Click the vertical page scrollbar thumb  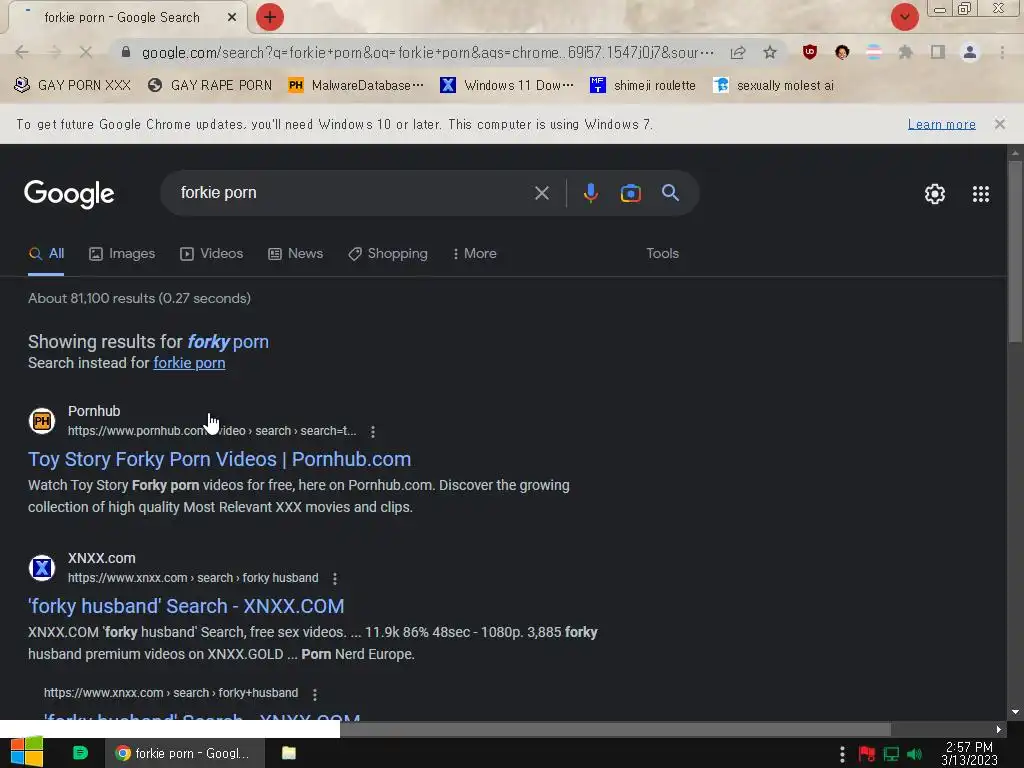[1014, 251]
